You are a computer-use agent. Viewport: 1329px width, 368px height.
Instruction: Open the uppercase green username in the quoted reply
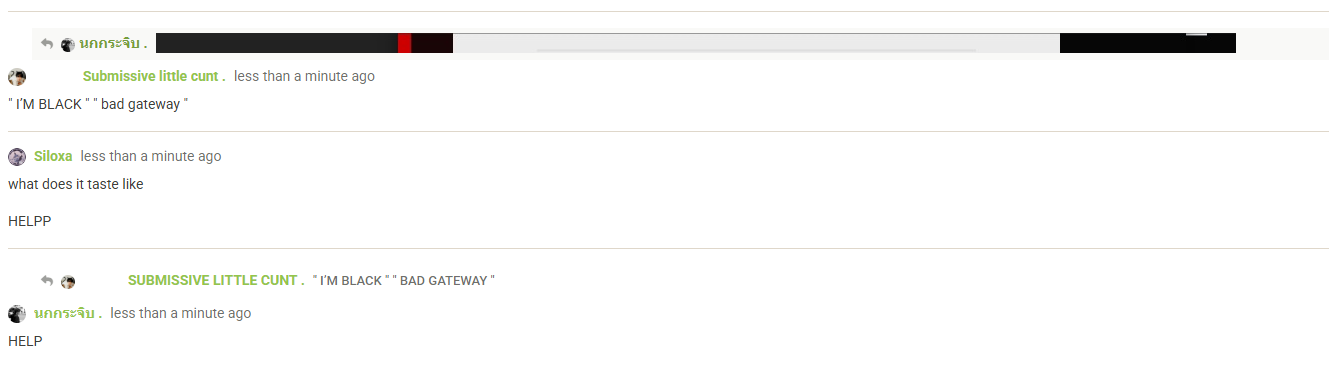click(x=216, y=280)
